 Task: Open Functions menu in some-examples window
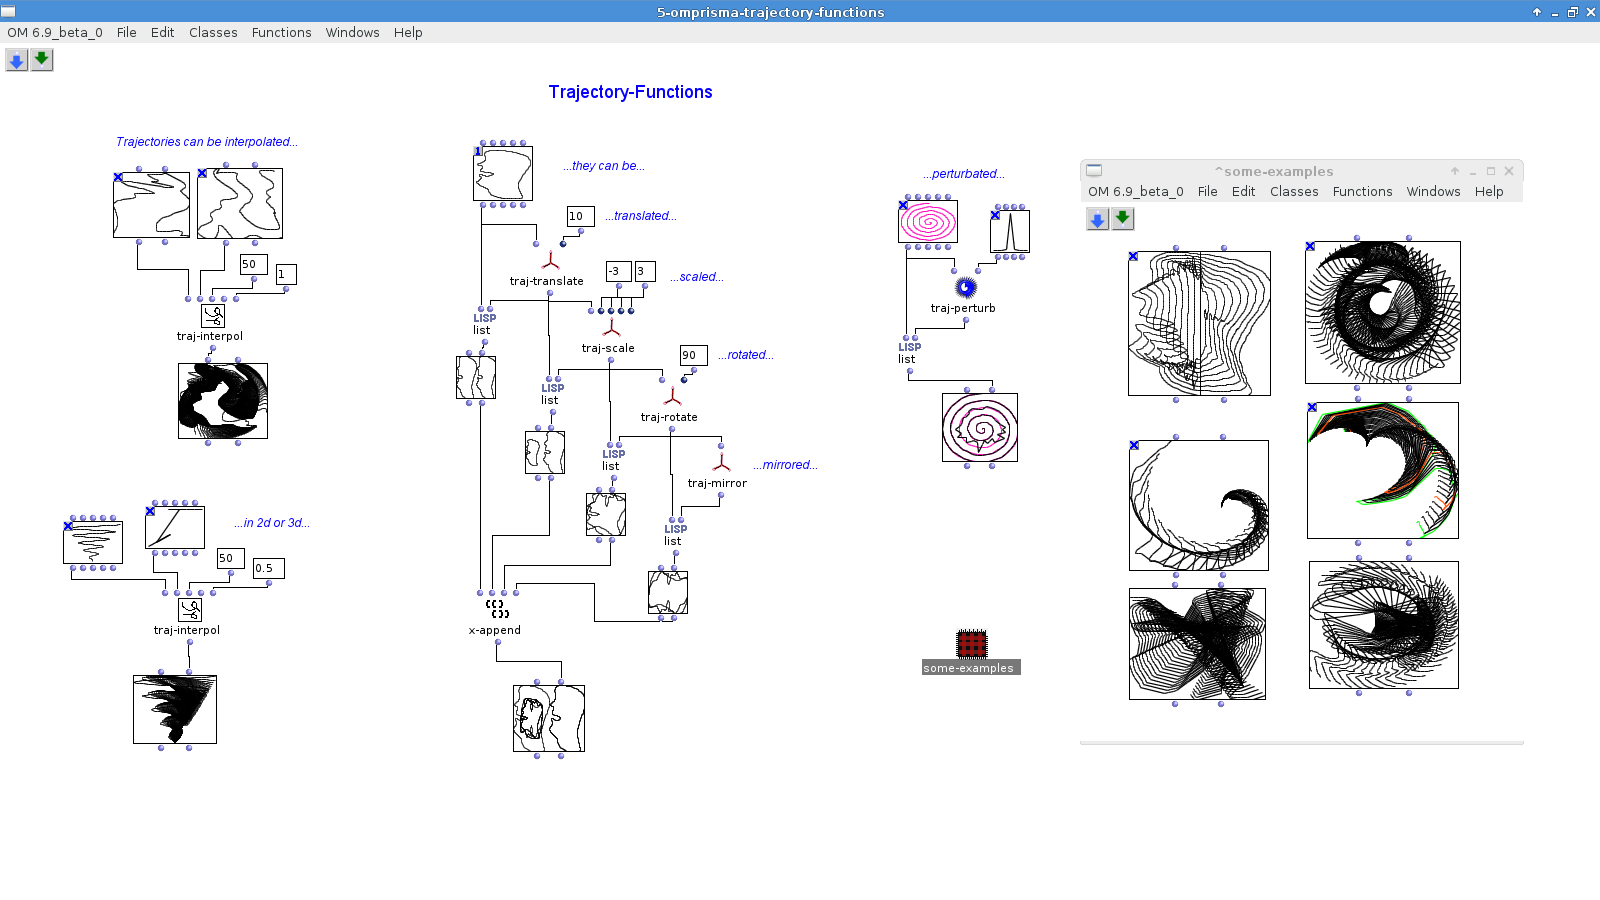(x=1362, y=191)
